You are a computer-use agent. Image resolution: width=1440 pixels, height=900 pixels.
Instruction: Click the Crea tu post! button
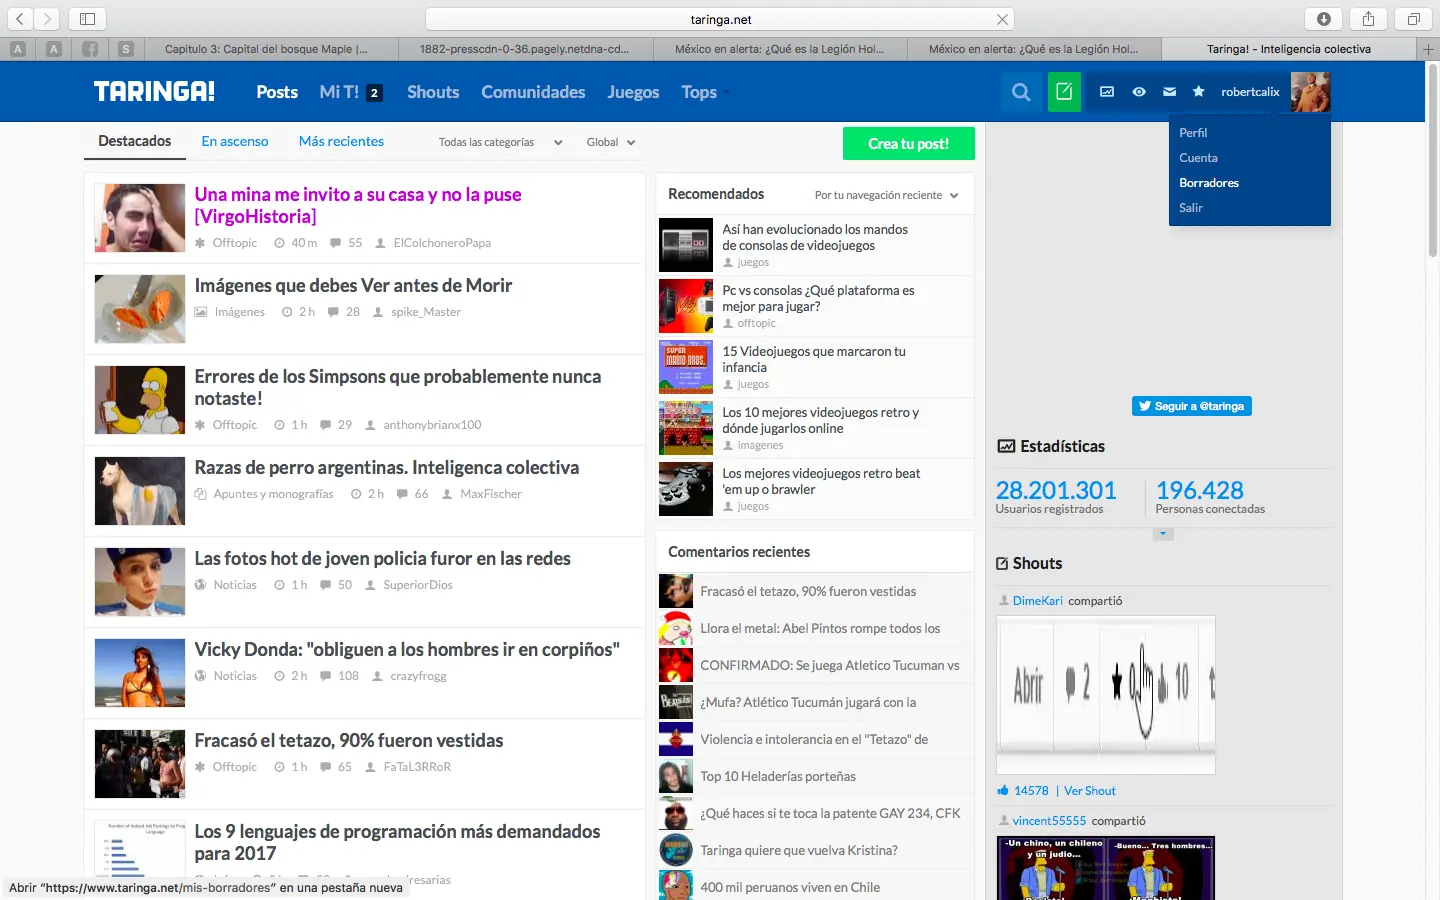(908, 143)
